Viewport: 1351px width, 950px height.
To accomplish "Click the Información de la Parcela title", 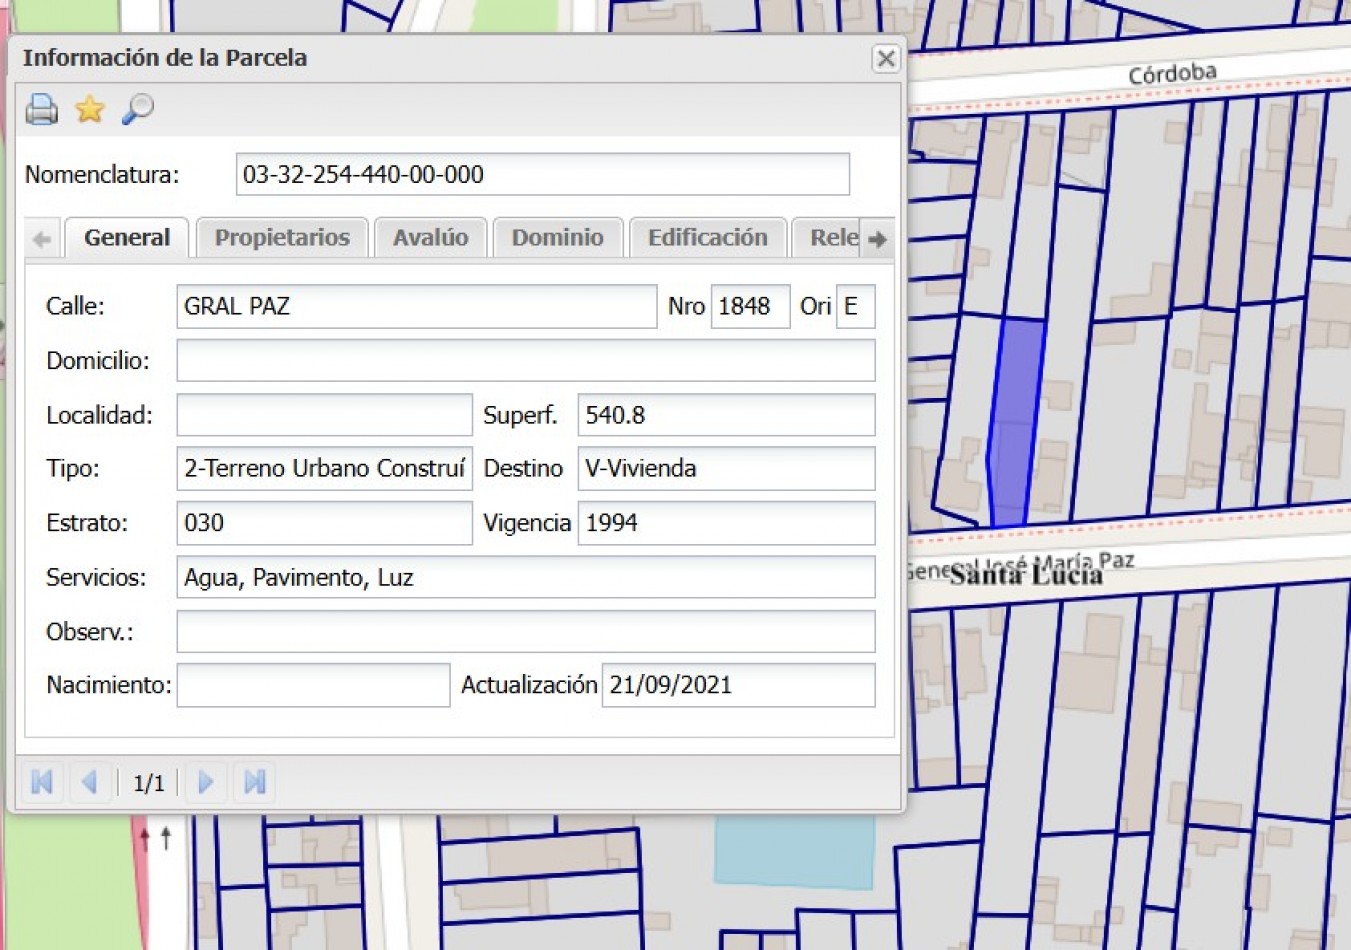I will click(x=165, y=58).
